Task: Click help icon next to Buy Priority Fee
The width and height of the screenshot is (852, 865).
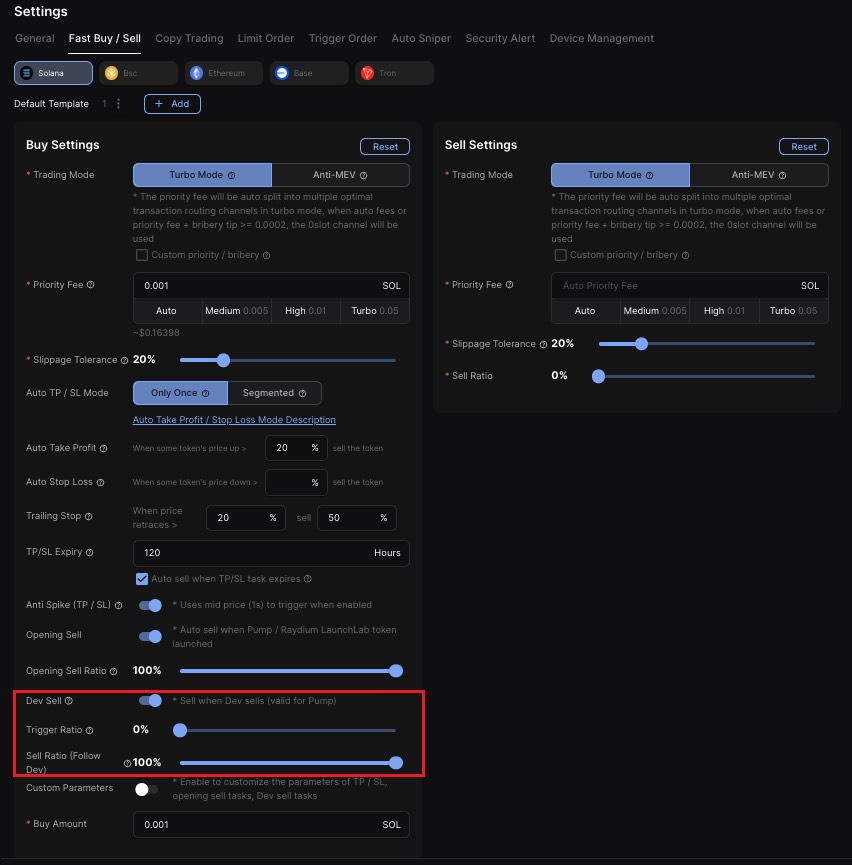Action: tap(91, 285)
